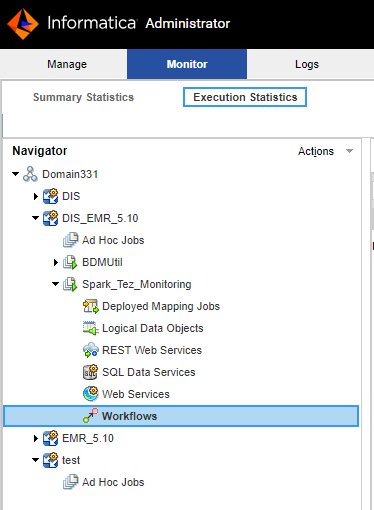This screenshot has height=510, width=374.
Task: Expand the DIS service node
Action: point(36,196)
